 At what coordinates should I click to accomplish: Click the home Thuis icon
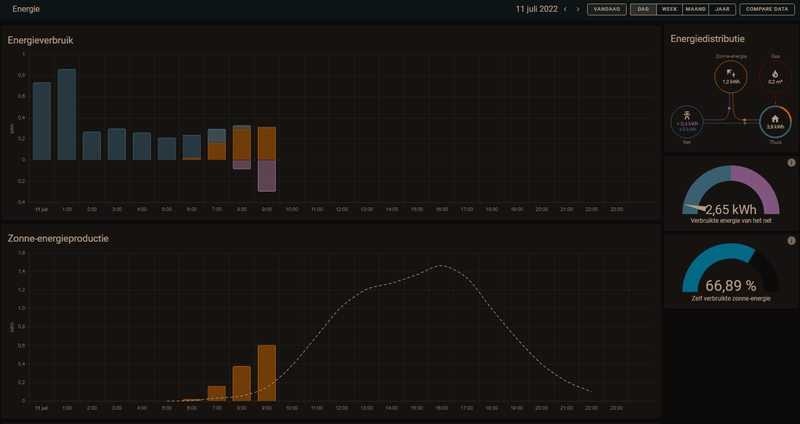776,118
